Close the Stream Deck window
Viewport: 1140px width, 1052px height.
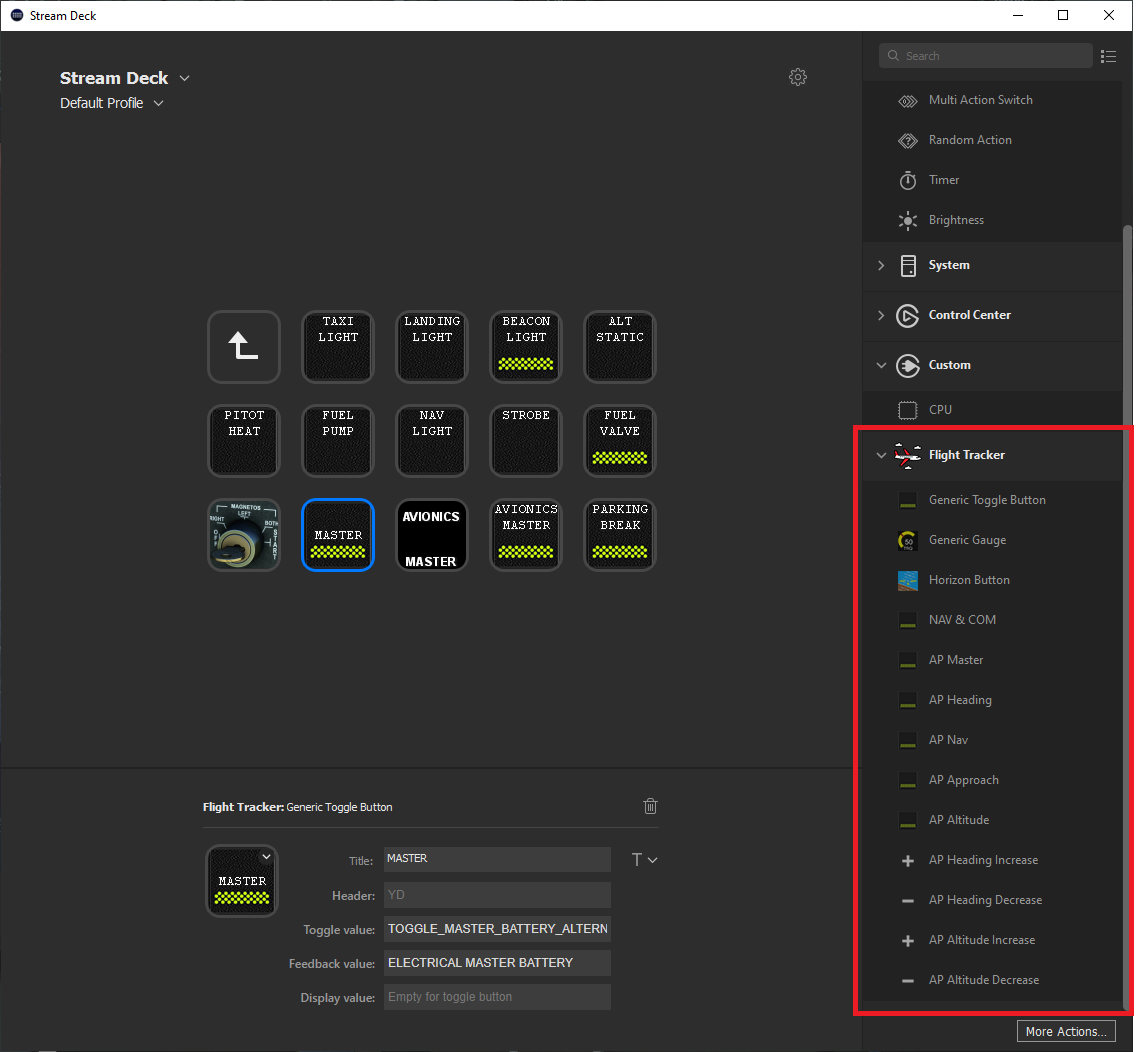[x=1109, y=15]
